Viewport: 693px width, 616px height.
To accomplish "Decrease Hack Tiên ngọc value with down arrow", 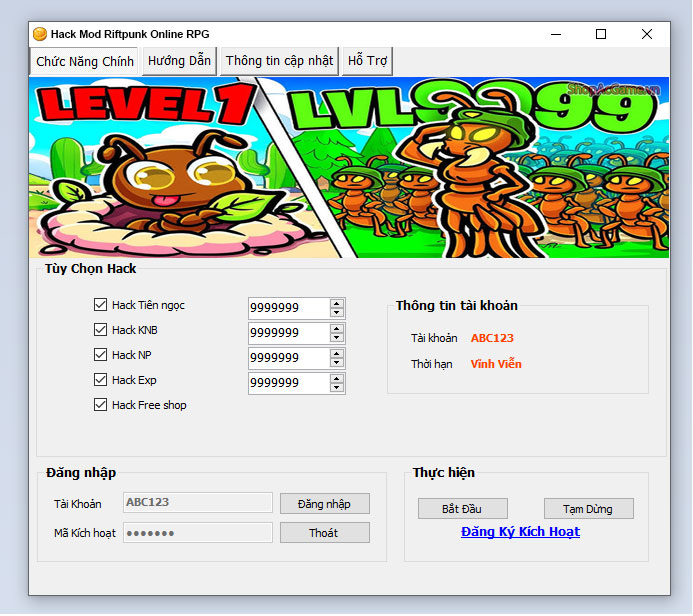I will [x=337, y=312].
